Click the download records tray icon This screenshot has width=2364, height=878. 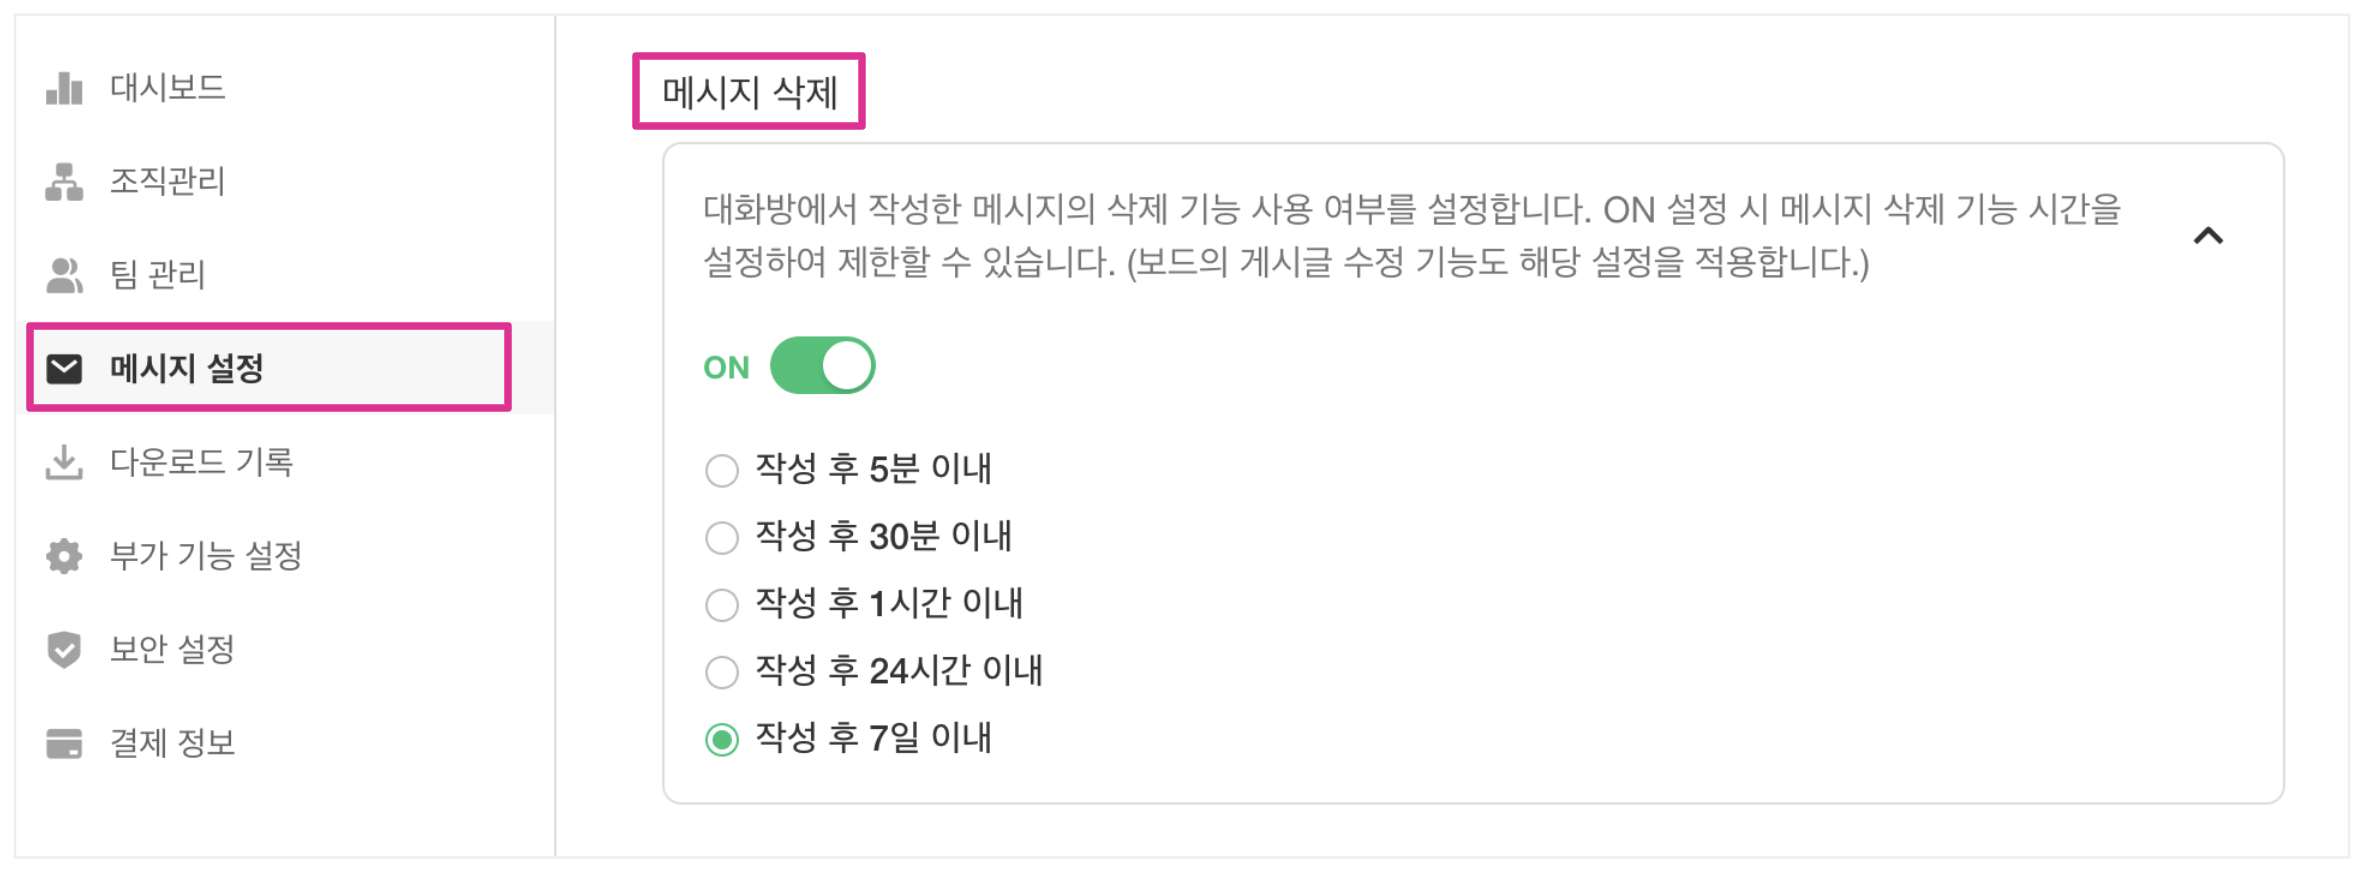64,462
